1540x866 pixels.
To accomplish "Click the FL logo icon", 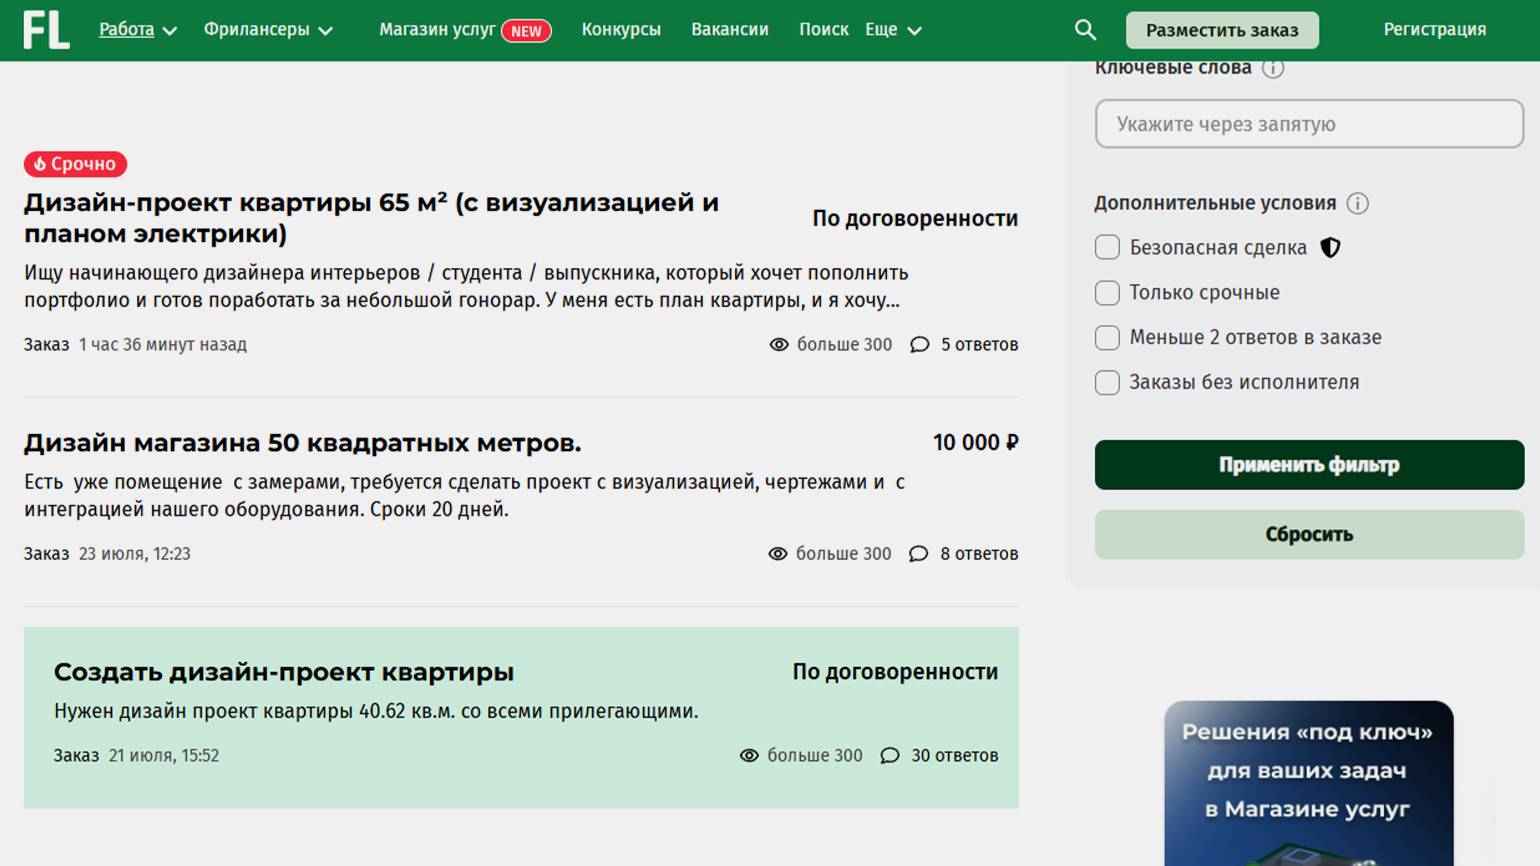I will [46, 30].
